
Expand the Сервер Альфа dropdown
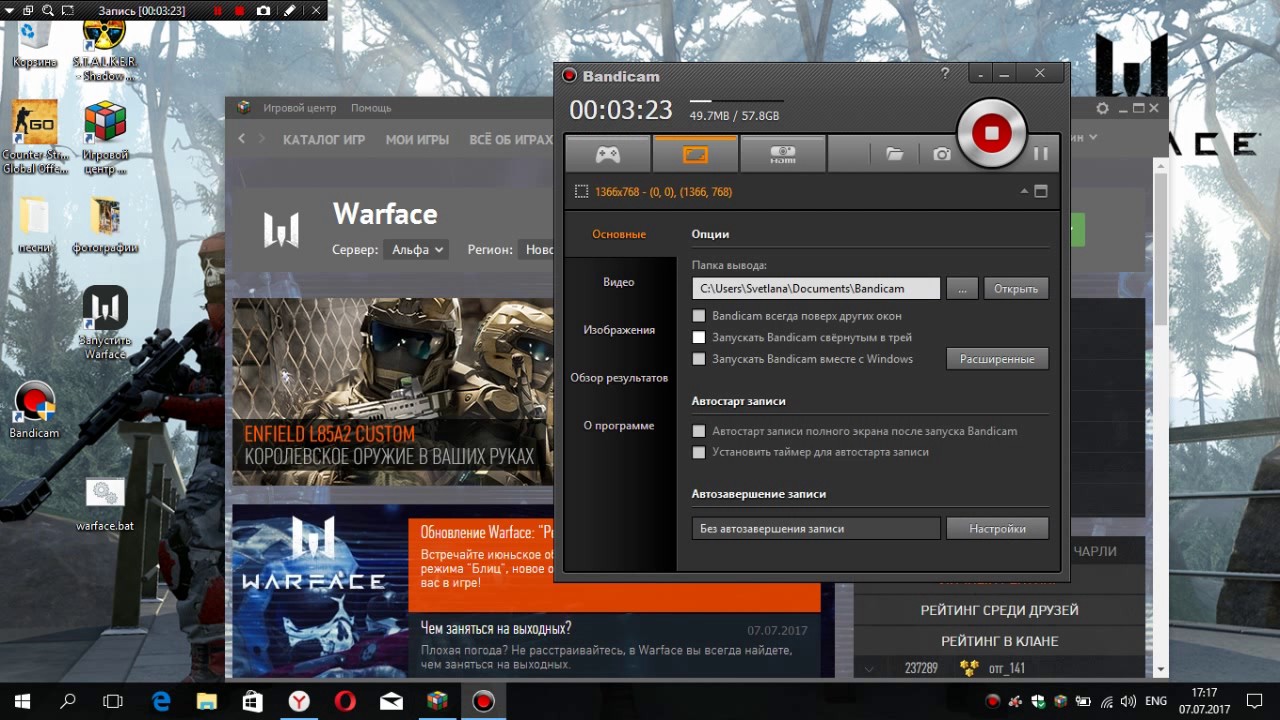(x=415, y=250)
